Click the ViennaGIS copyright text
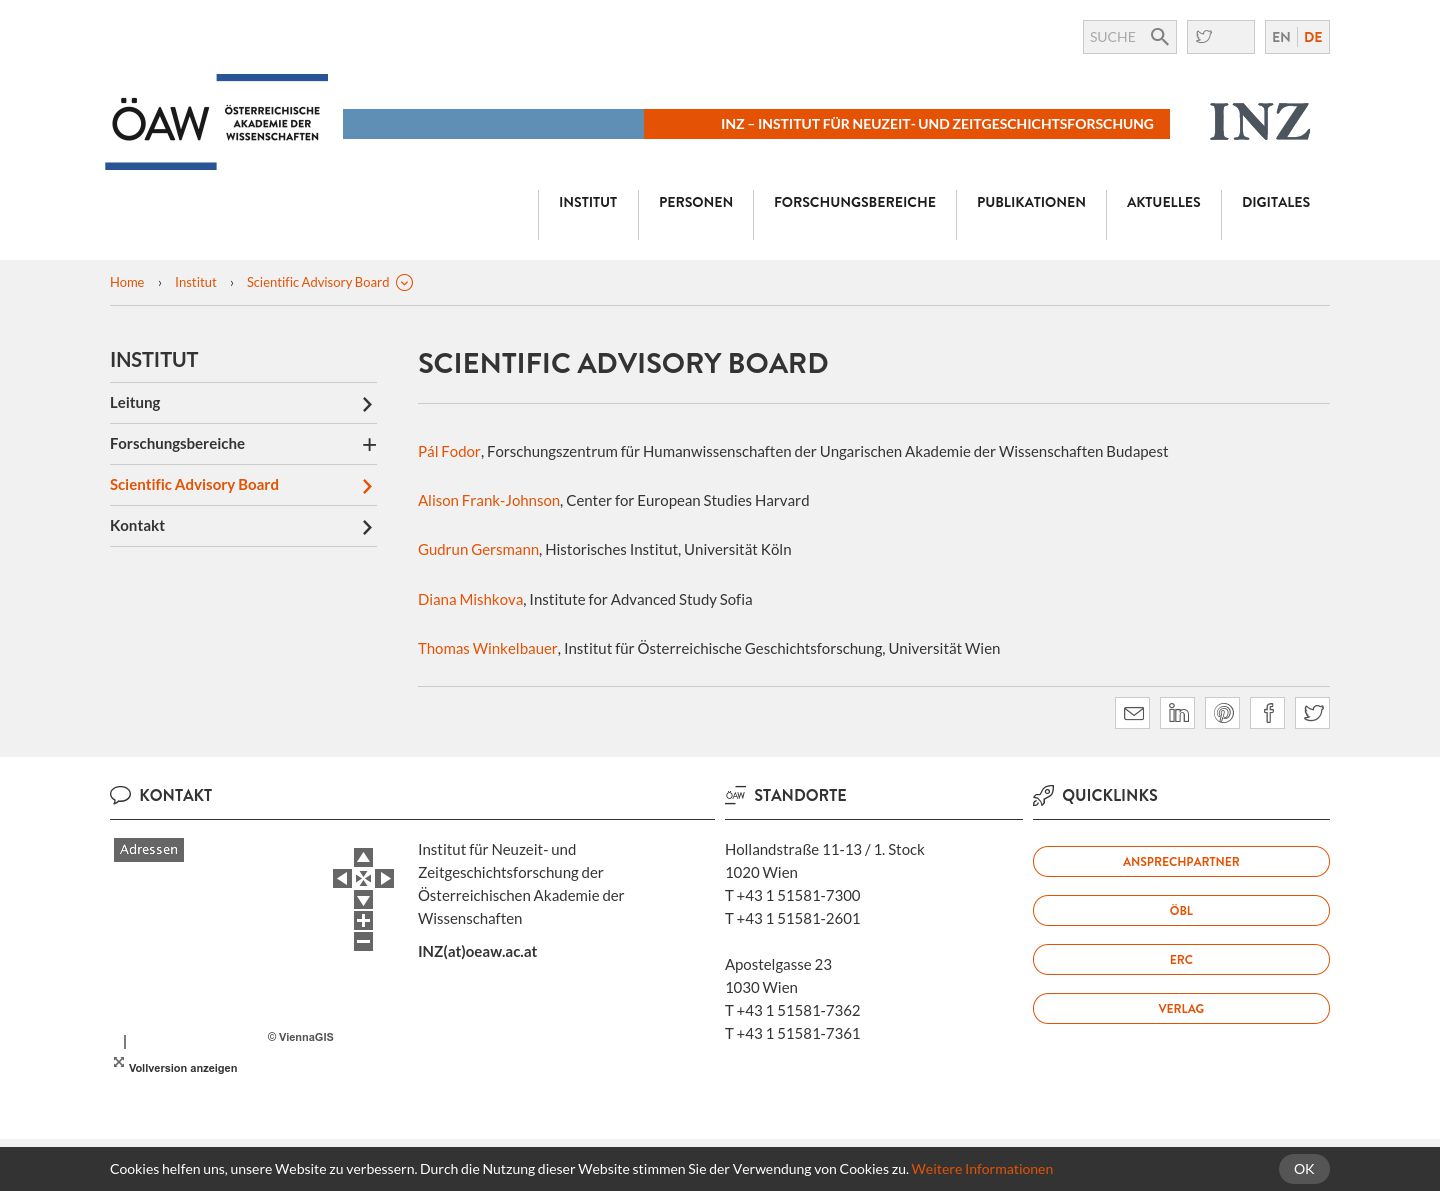1440x1191 pixels. tap(300, 1037)
